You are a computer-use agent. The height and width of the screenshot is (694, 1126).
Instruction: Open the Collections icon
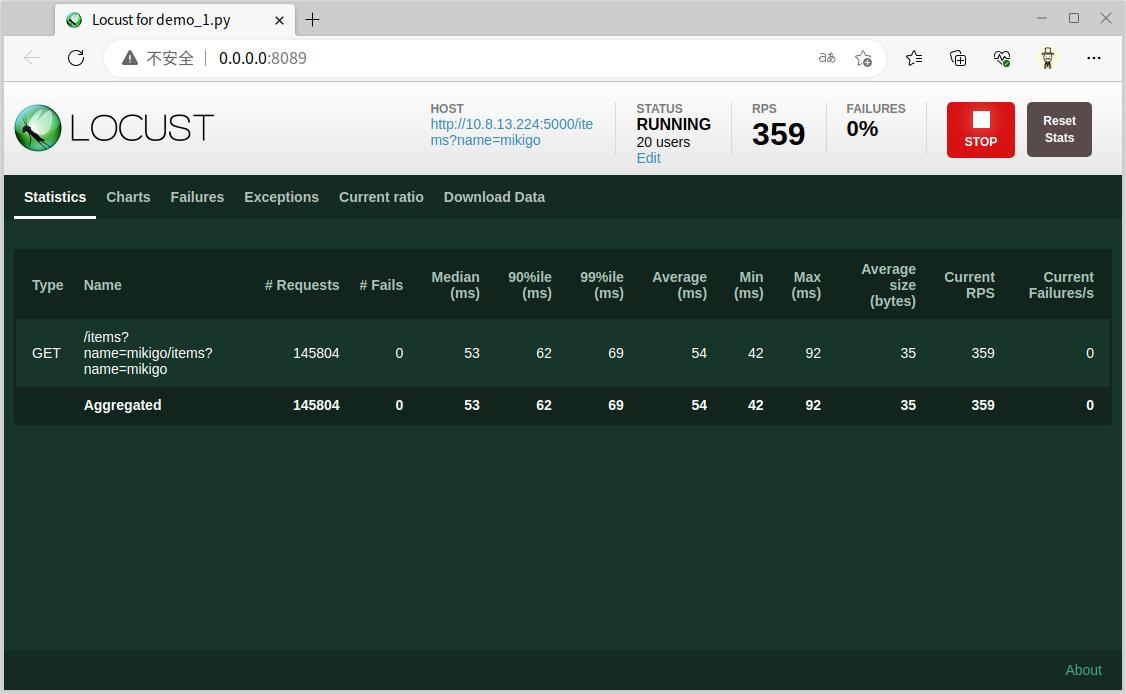point(958,58)
